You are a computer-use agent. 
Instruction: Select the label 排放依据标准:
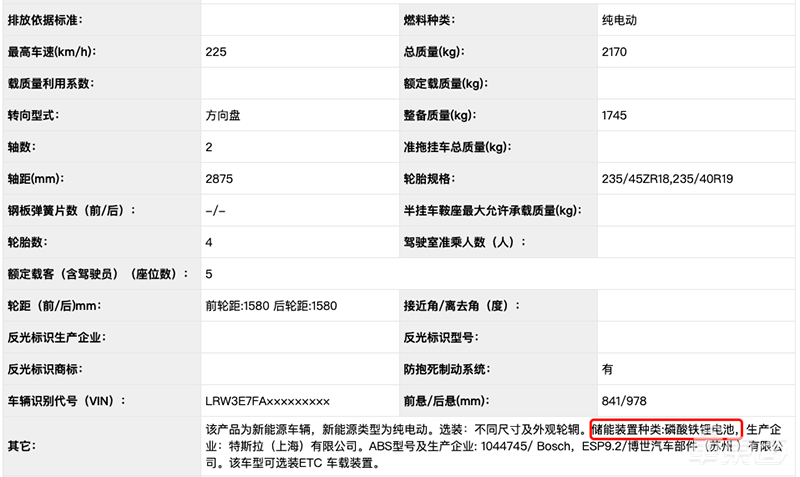[45, 20]
